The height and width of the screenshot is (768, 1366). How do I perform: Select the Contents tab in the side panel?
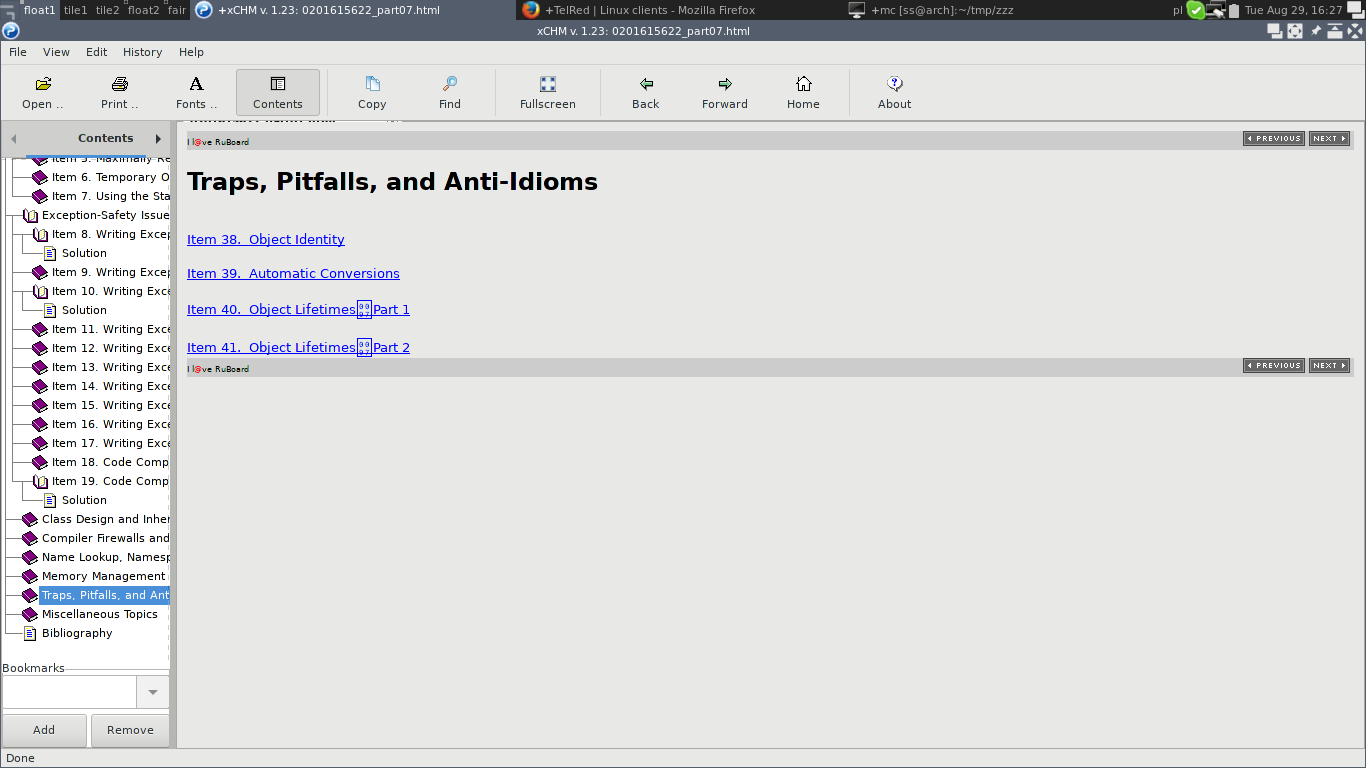[x=105, y=138]
